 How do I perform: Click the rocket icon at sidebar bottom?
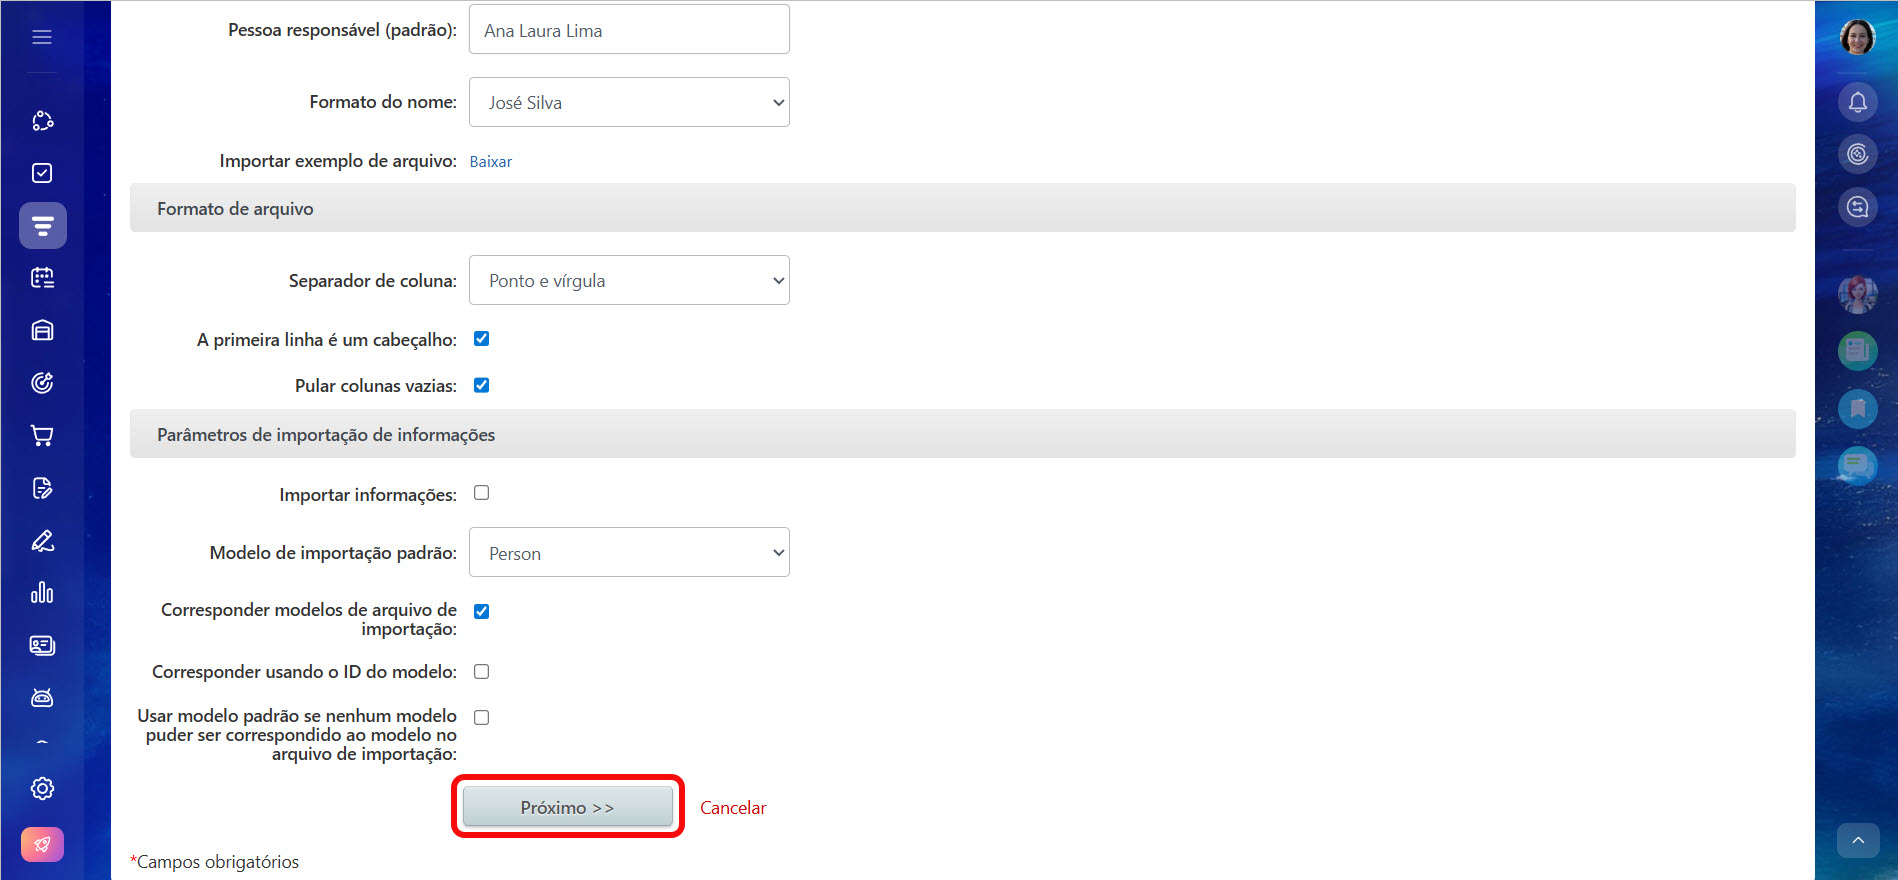click(x=42, y=844)
